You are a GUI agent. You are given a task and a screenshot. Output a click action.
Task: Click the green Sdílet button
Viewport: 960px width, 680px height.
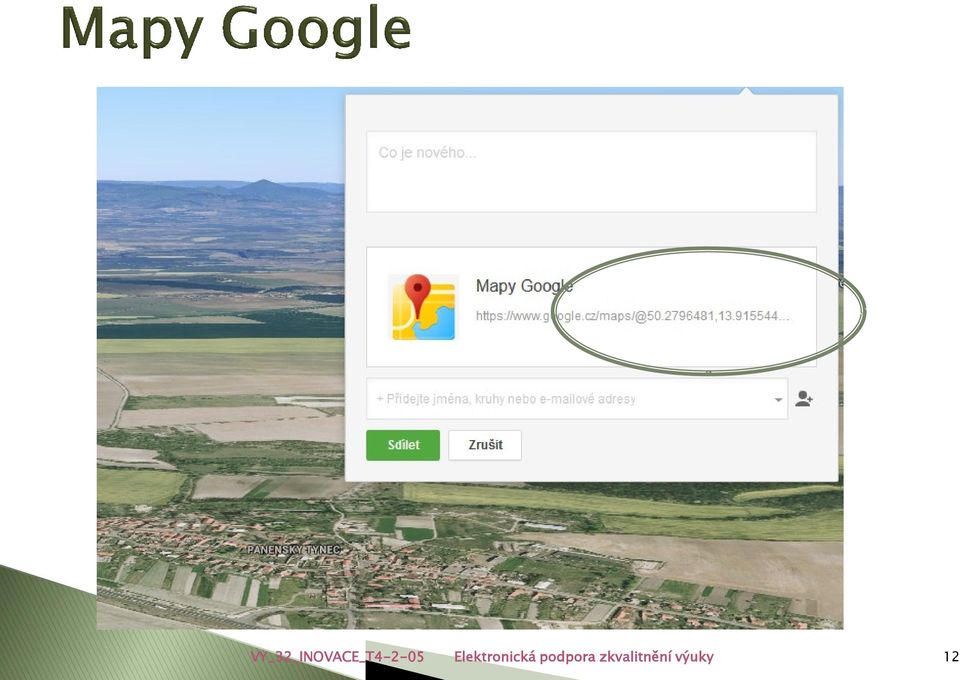click(x=403, y=445)
